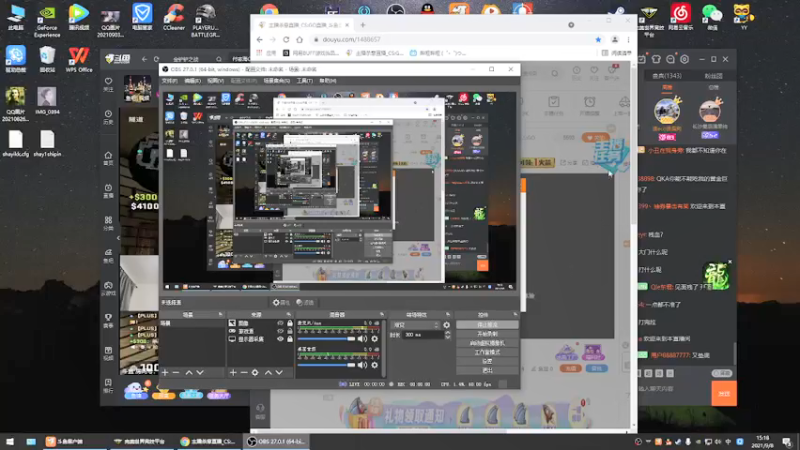
Task: Toggle visibility of the image source
Action: point(280,323)
